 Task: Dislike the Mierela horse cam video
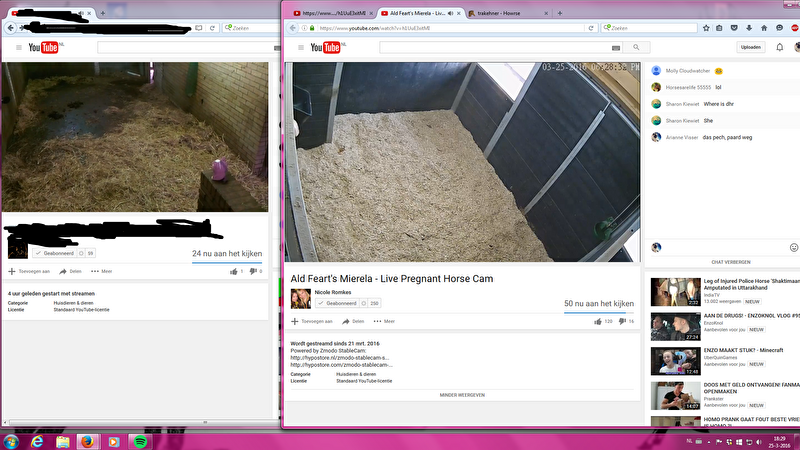coord(623,321)
